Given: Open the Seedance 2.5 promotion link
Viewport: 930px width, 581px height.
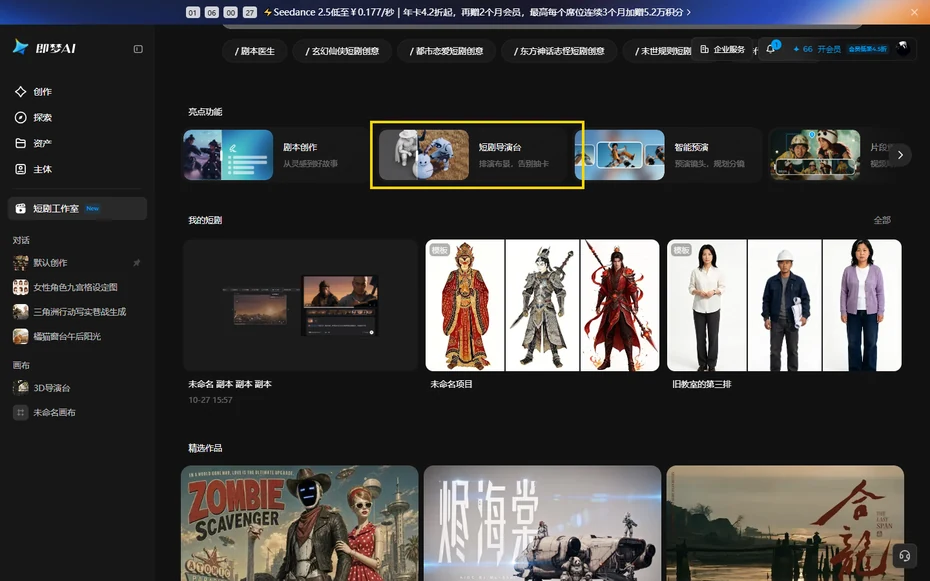Looking at the screenshot, I should point(477,12).
